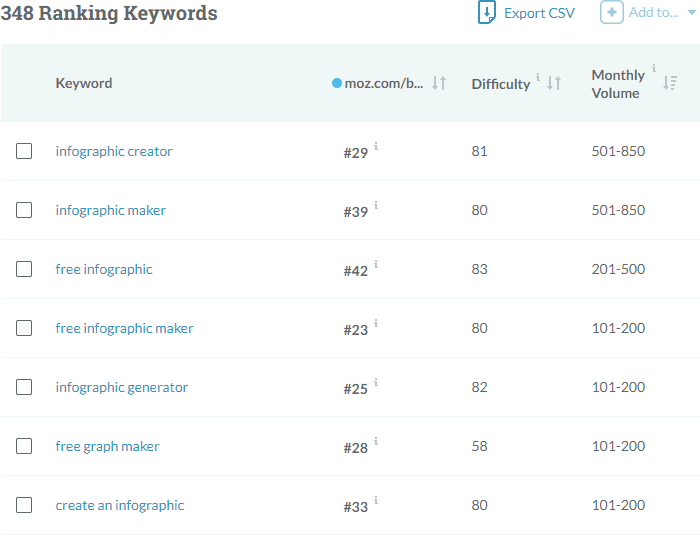Expand the Add to dropdown arrow
The image size is (700, 535).
pyautogui.click(x=691, y=13)
